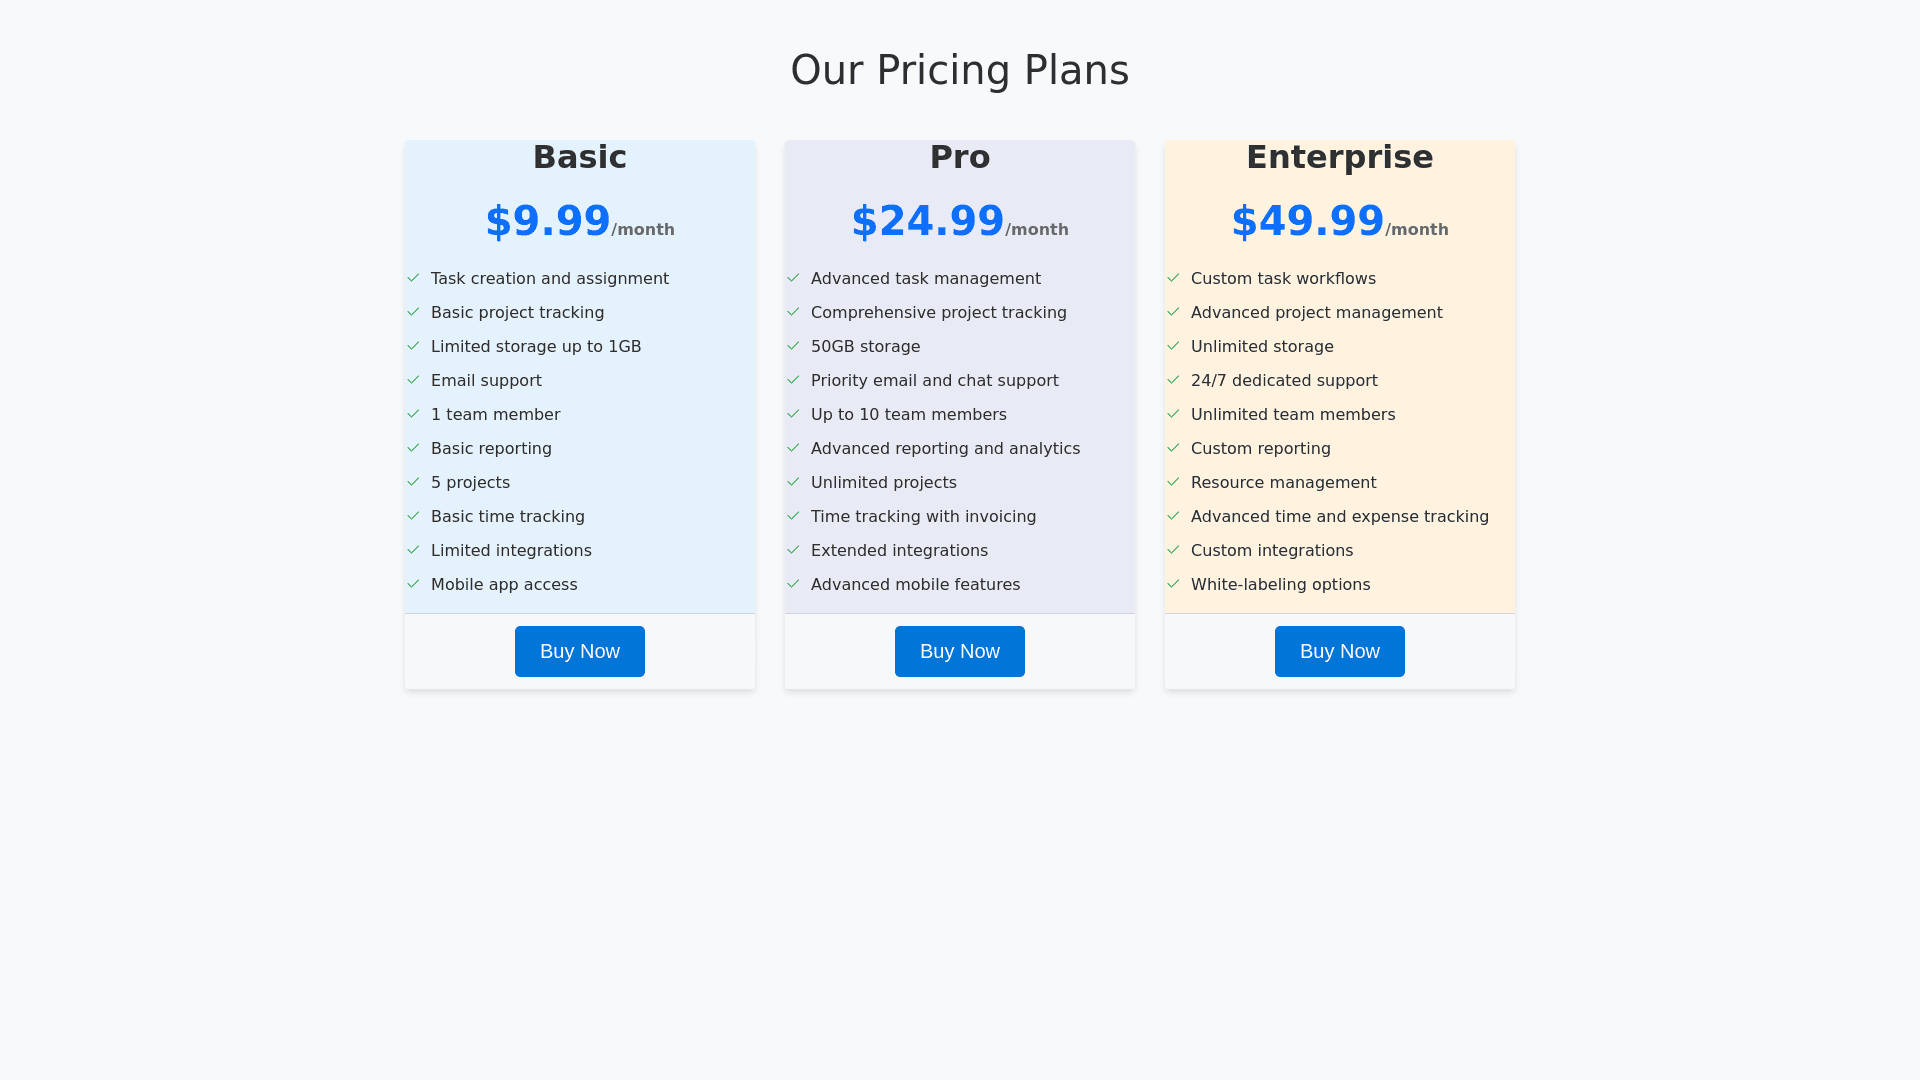The width and height of the screenshot is (1920, 1080).
Task: Click the $24.99 monthly price
Action: pos(927,221)
